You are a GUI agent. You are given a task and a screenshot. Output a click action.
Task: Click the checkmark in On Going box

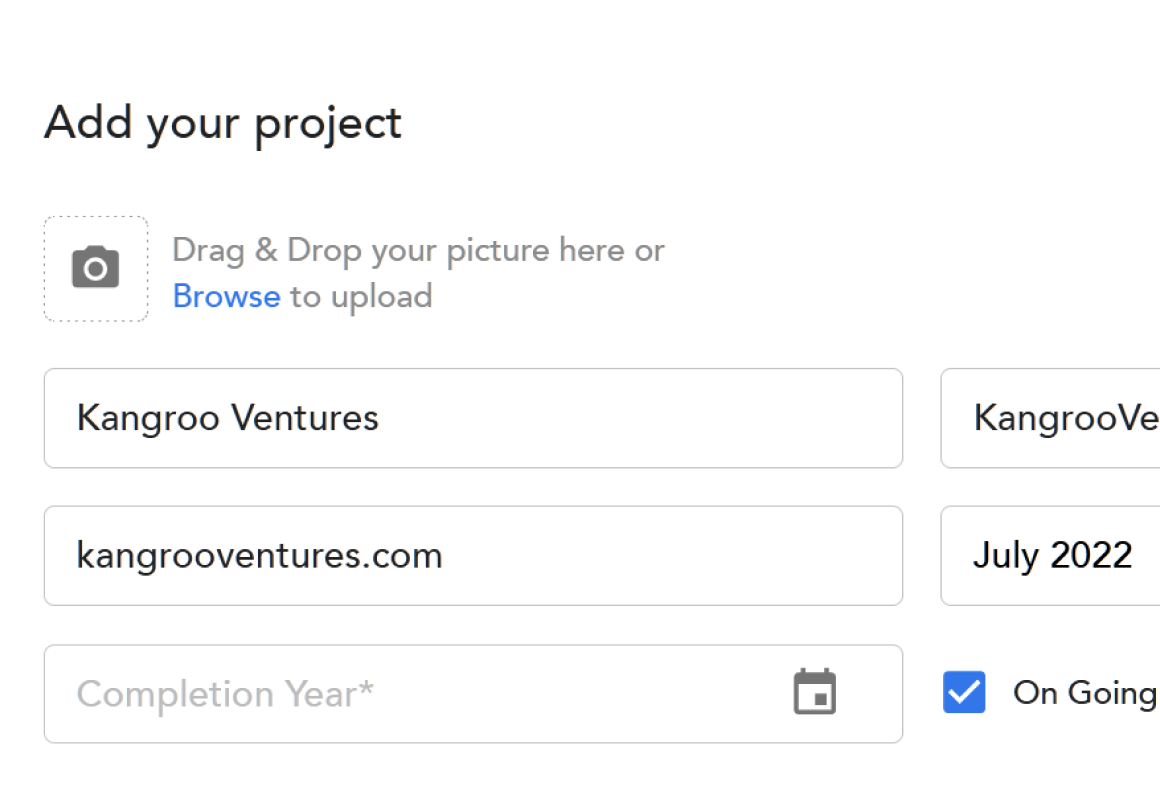tap(964, 692)
